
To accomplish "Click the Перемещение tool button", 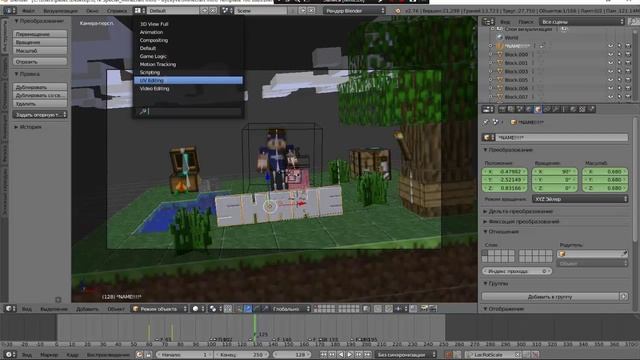I will click(x=40, y=34).
